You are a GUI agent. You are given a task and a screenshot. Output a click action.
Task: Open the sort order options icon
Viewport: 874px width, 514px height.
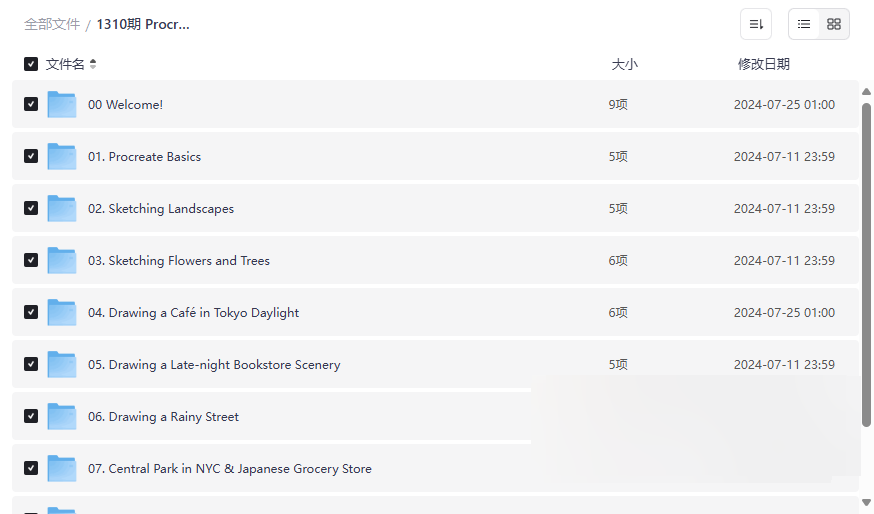[756, 24]
